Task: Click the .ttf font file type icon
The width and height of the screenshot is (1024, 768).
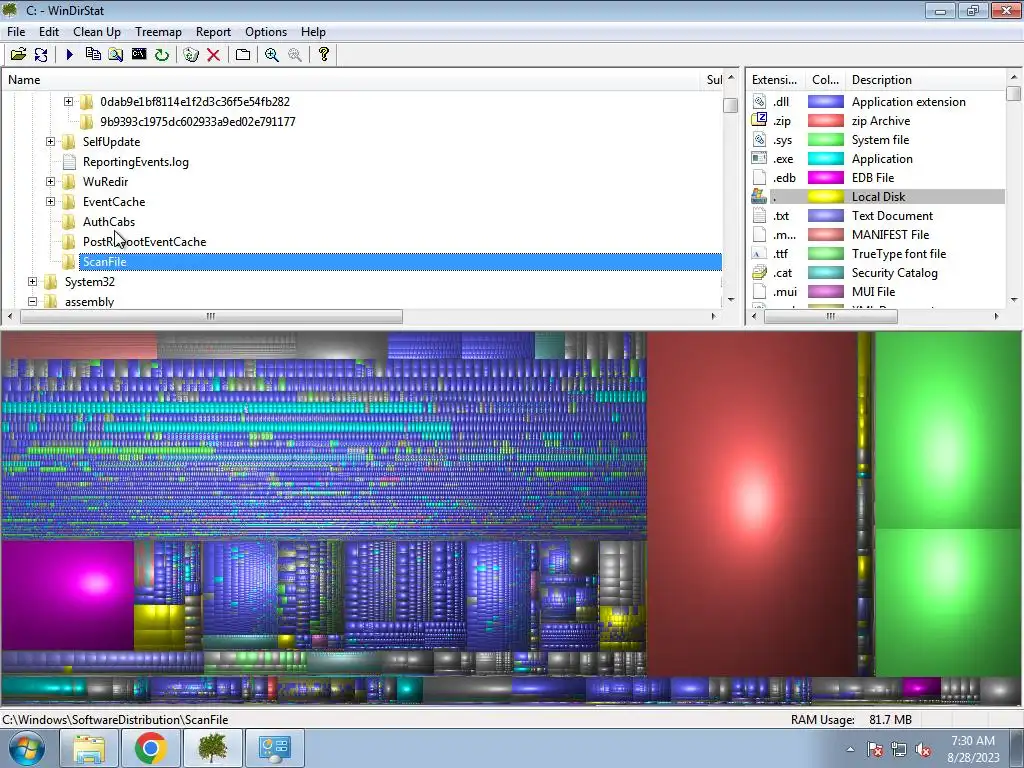Action: [x=759, y=253]
